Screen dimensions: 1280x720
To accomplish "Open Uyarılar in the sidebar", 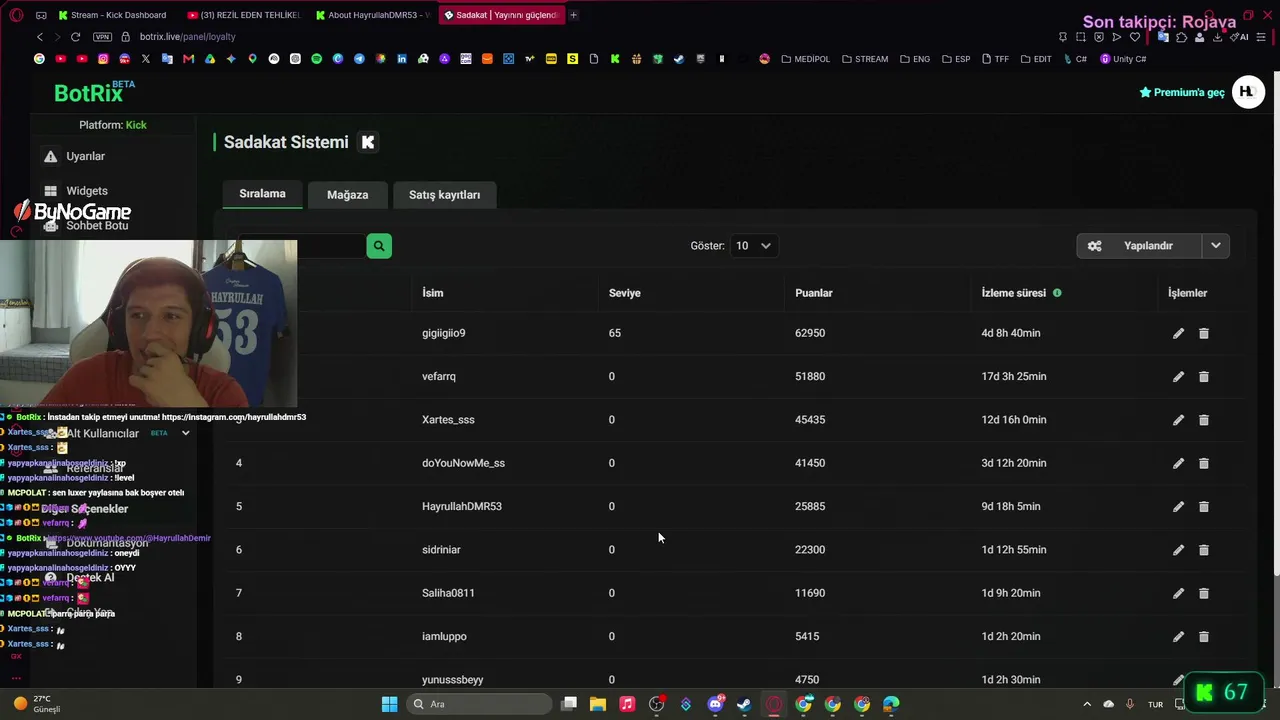I will (85, 157).
